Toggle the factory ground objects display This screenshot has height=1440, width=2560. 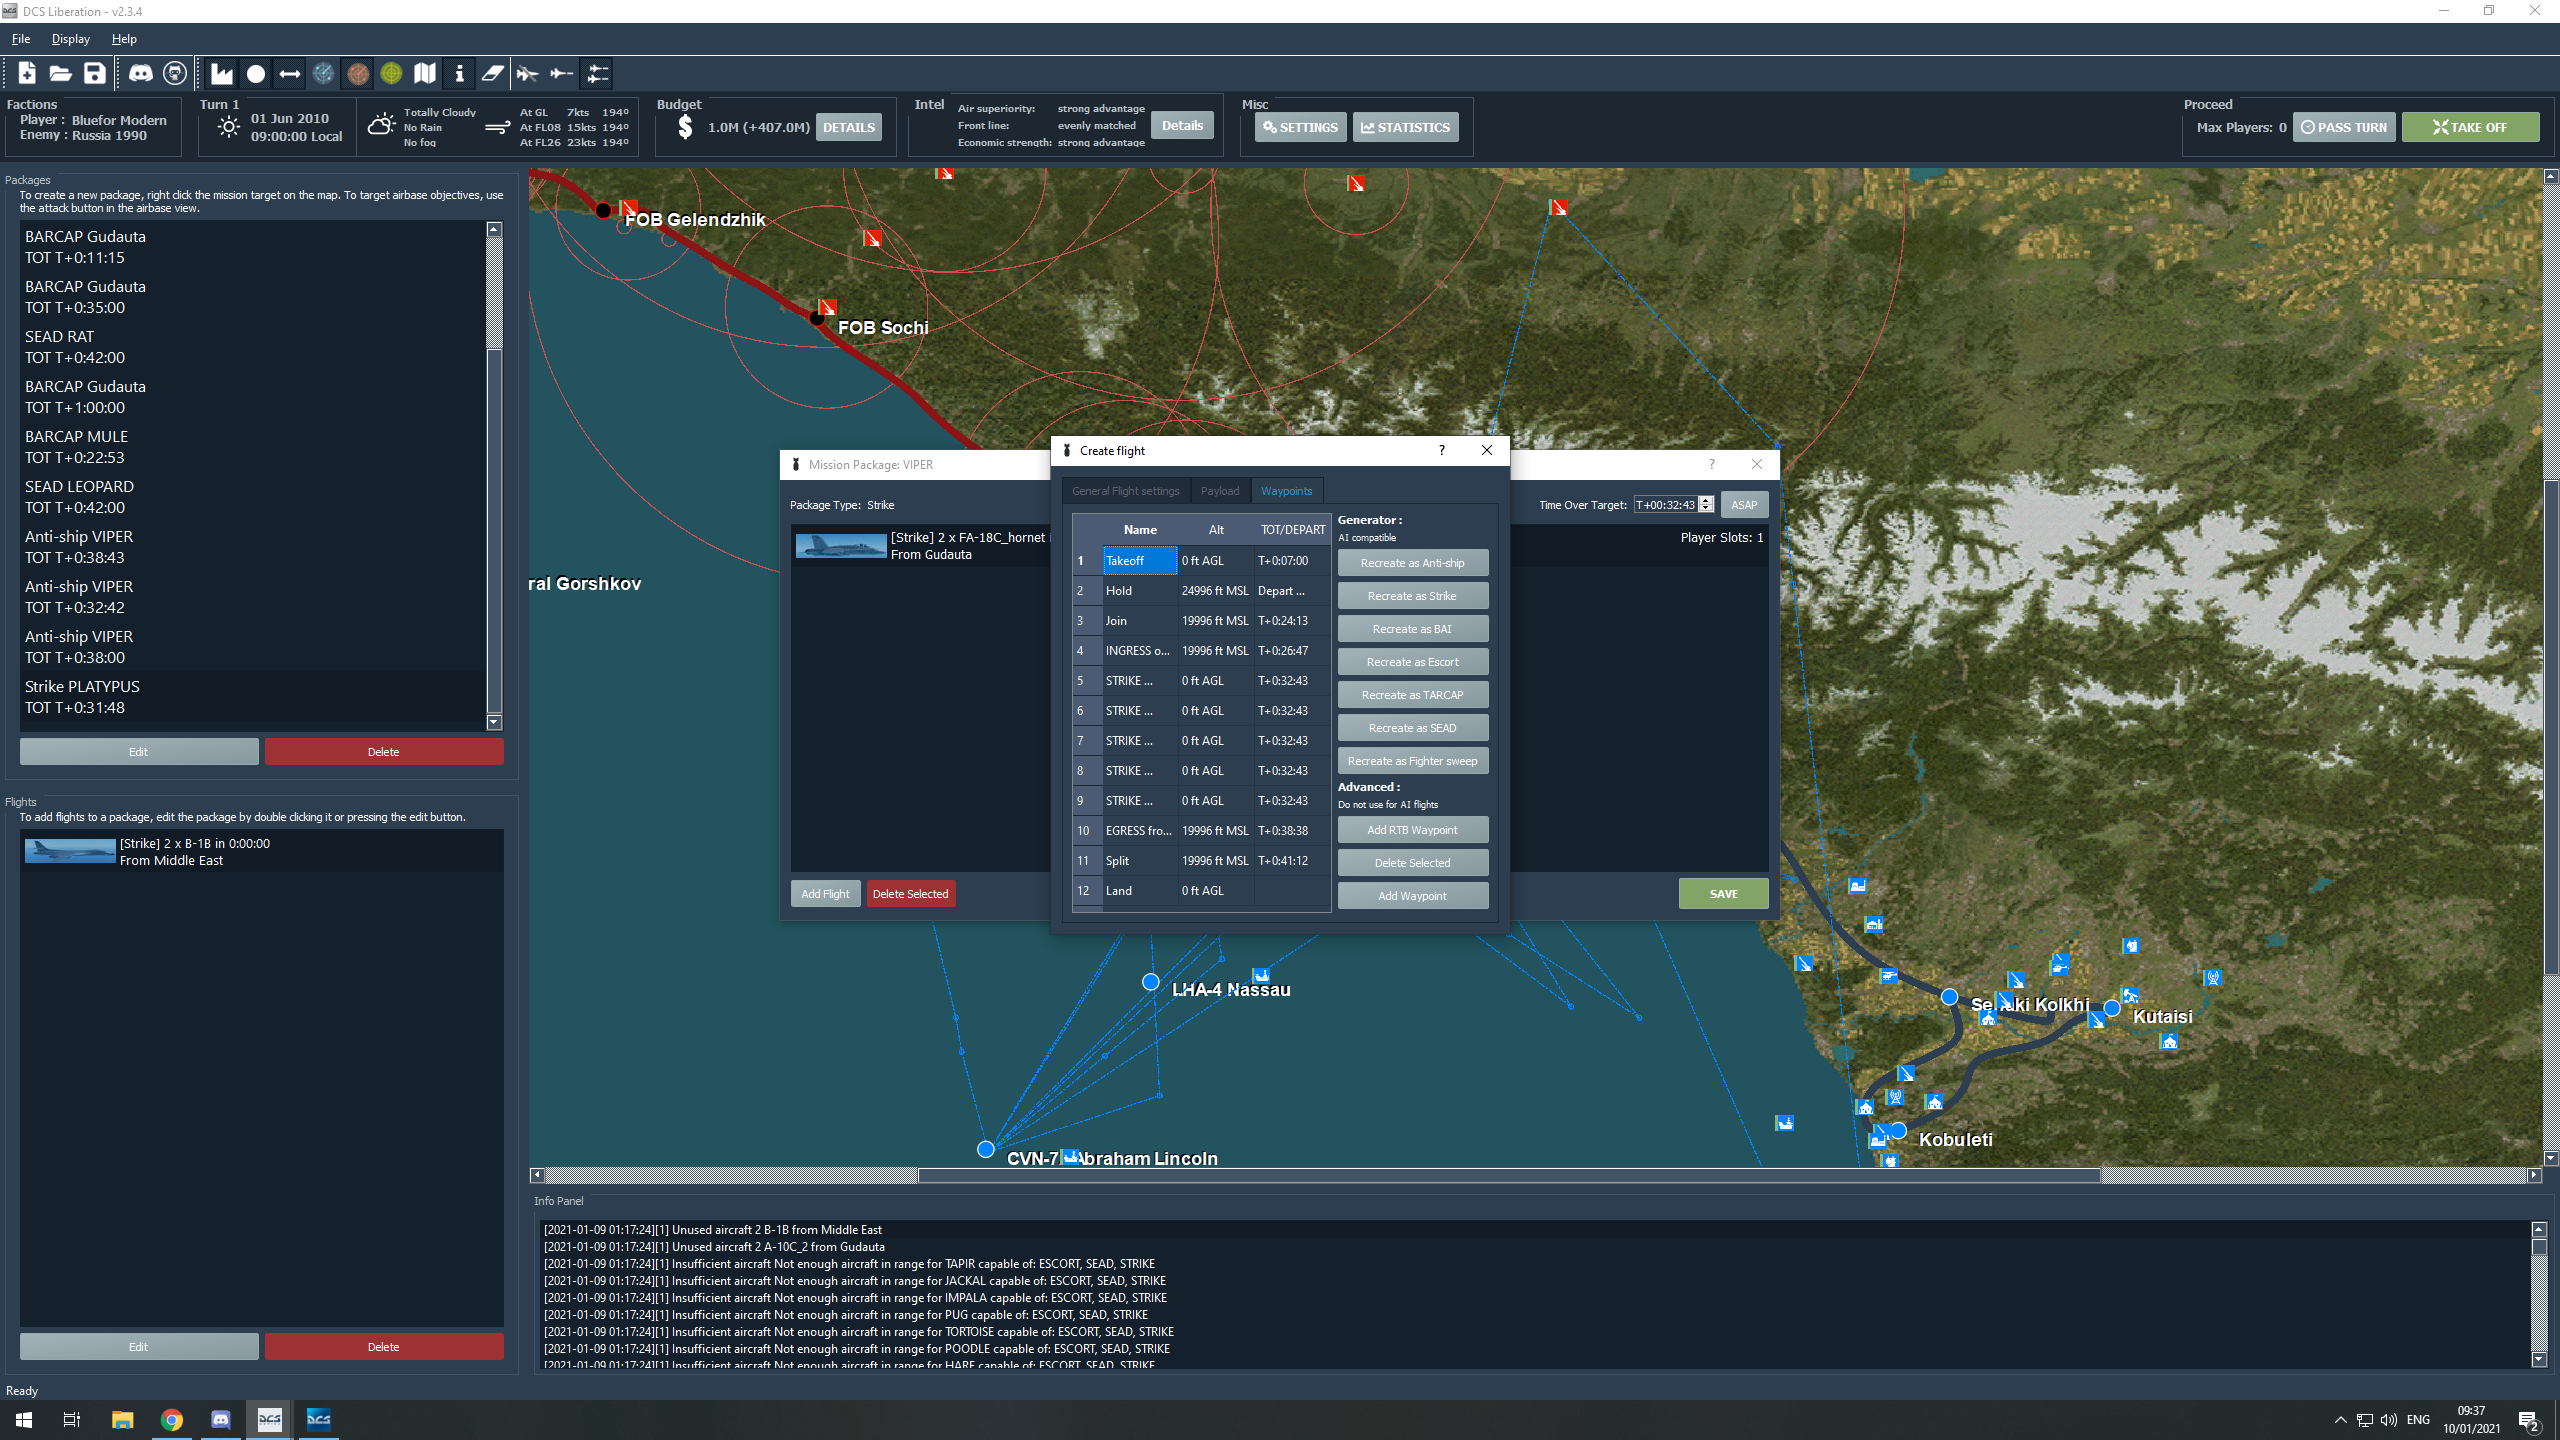[222, 73]
